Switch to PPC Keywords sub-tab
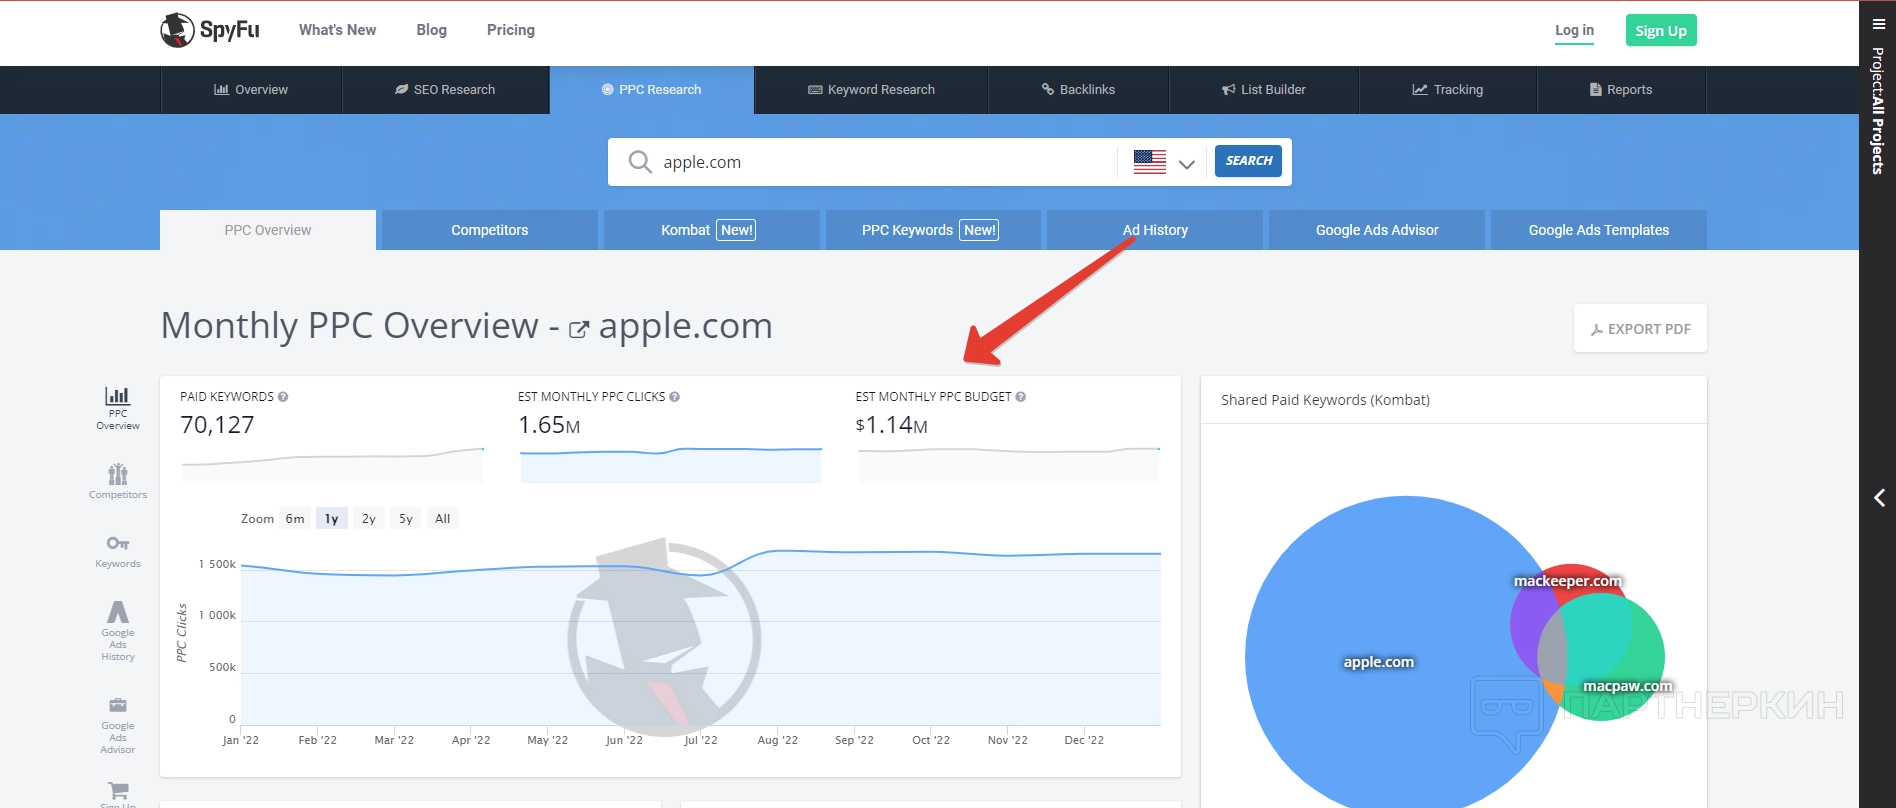 coord(933,230)
